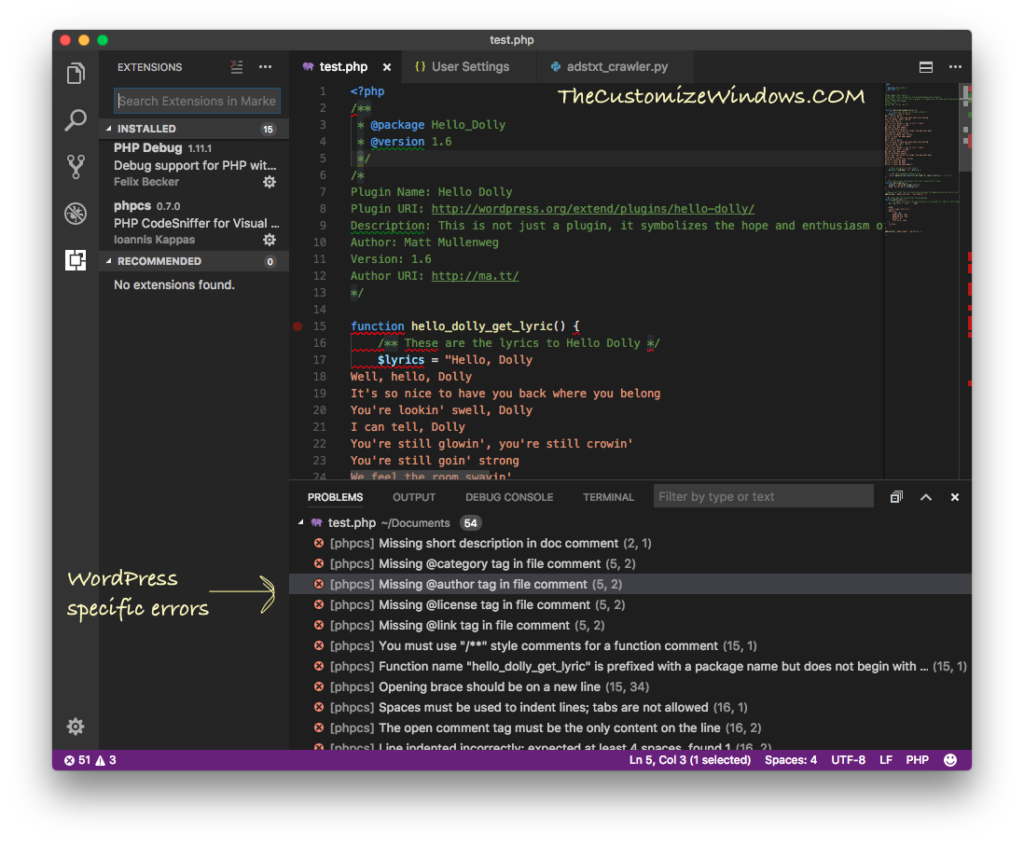Close the test.php editor tab
The width and height of the screenshot is (1024, 845).
pos(387,67)
